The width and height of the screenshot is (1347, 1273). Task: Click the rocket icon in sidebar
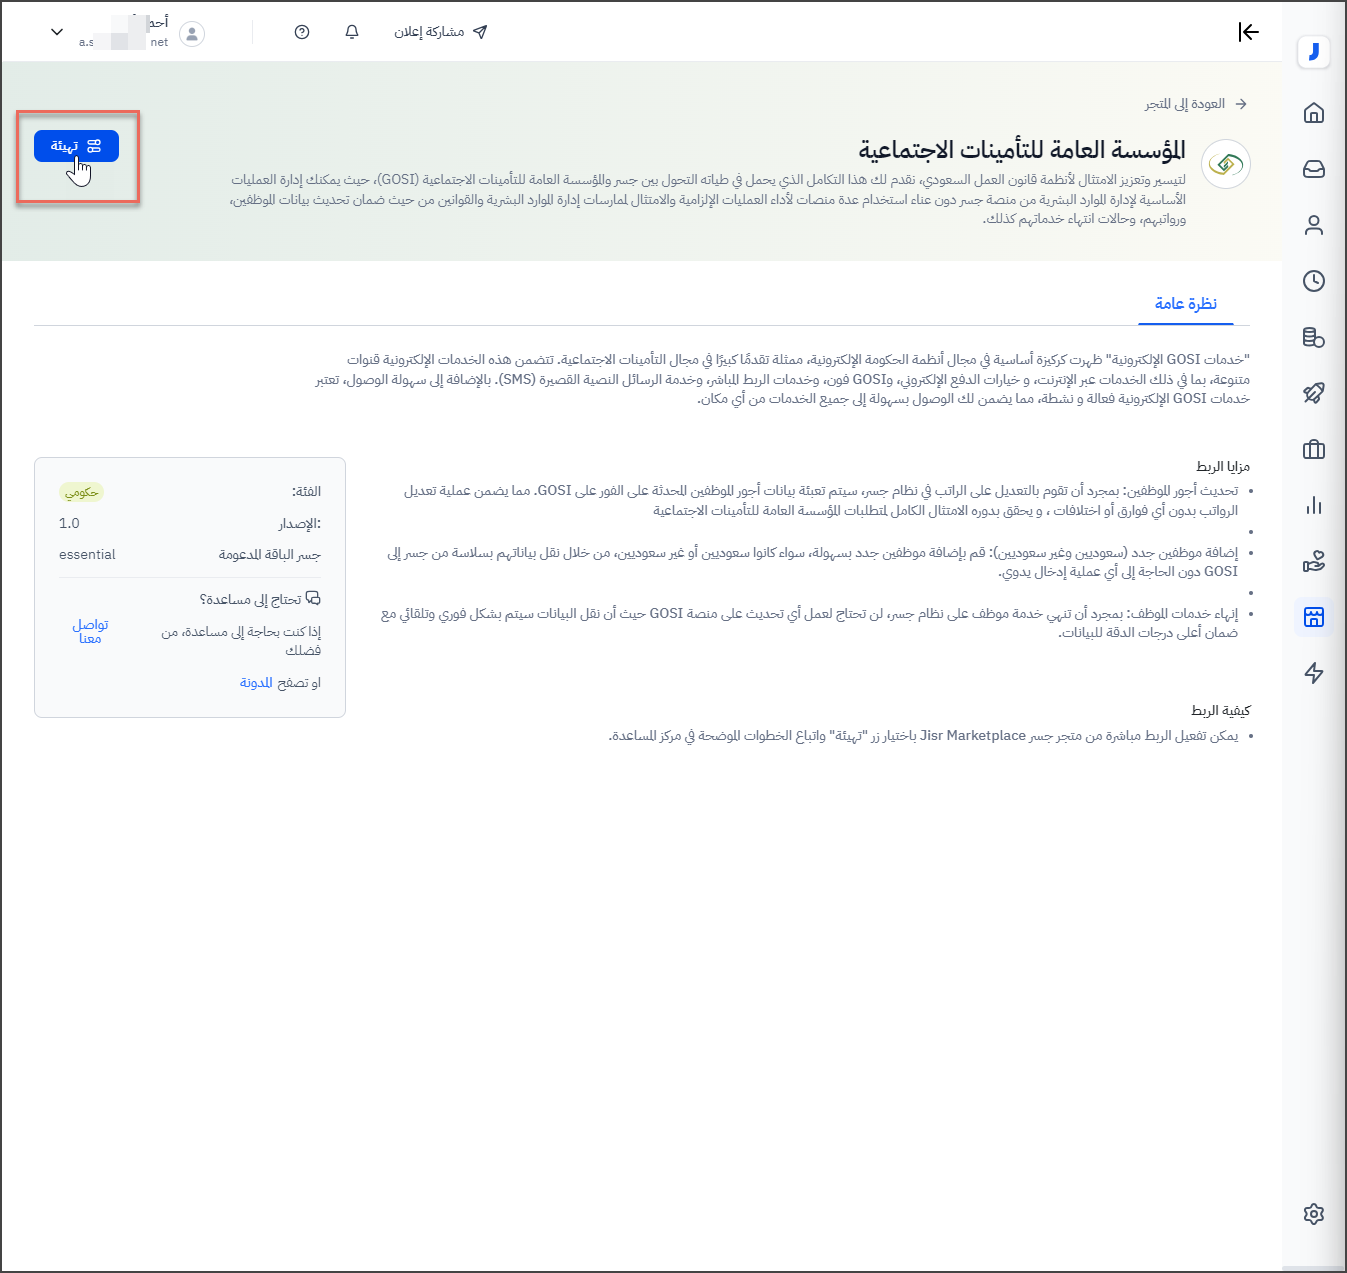pos(1313,393)
